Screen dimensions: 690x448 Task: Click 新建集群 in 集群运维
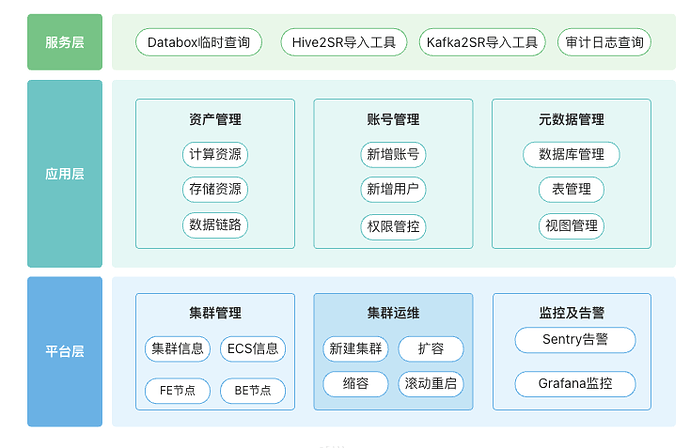coord(355,349)
